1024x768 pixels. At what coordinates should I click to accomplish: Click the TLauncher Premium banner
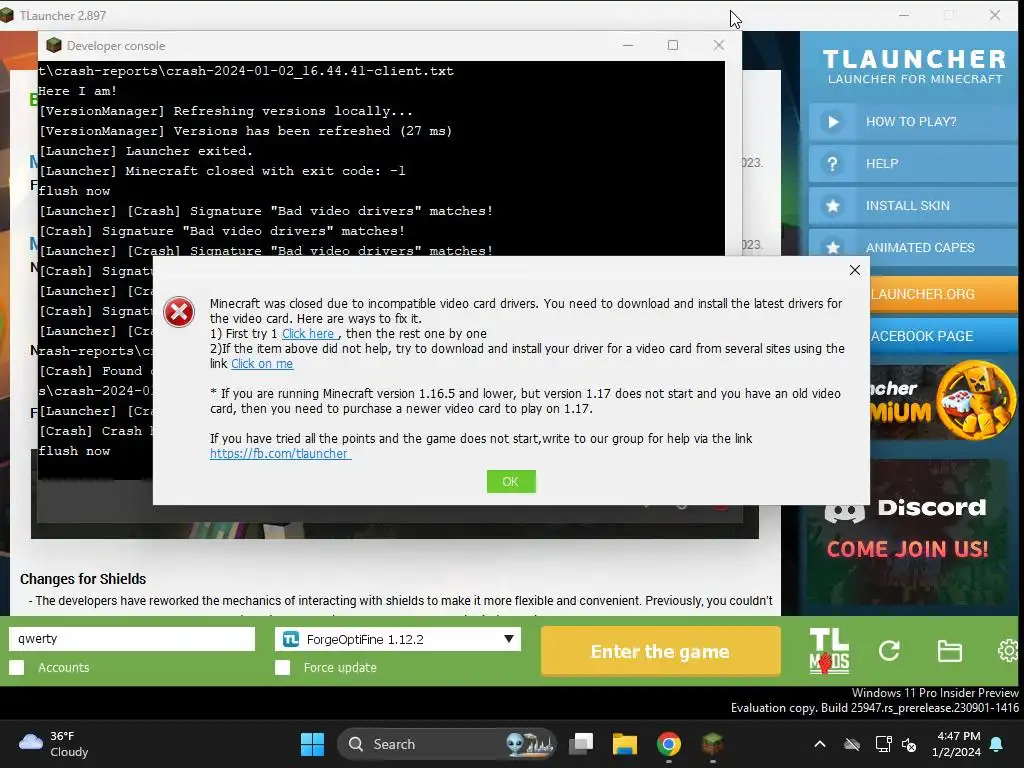pos(944,399)
